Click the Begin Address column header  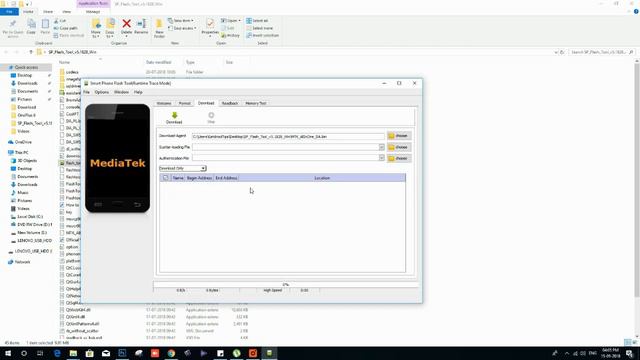[199, 178]
